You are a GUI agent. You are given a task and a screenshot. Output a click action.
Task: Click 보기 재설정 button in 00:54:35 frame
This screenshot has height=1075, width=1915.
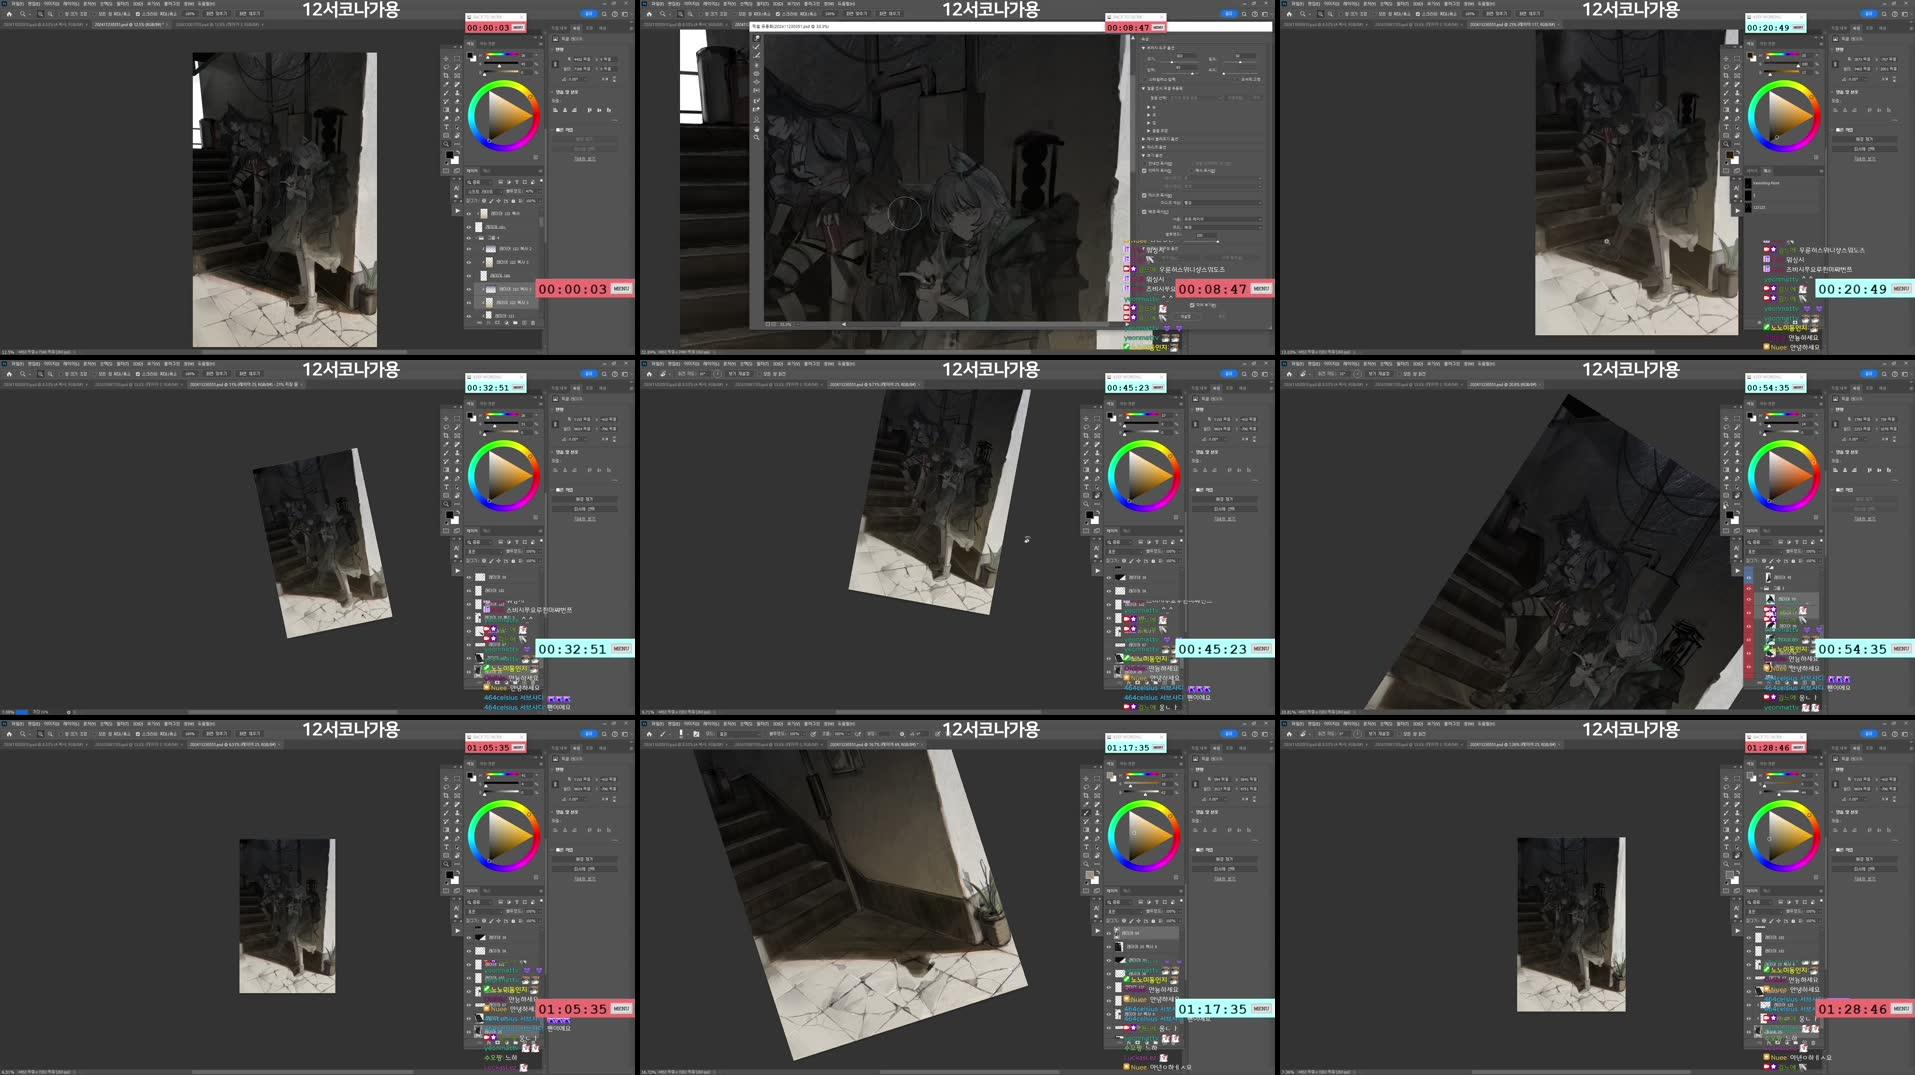[x=1379, y=374]
